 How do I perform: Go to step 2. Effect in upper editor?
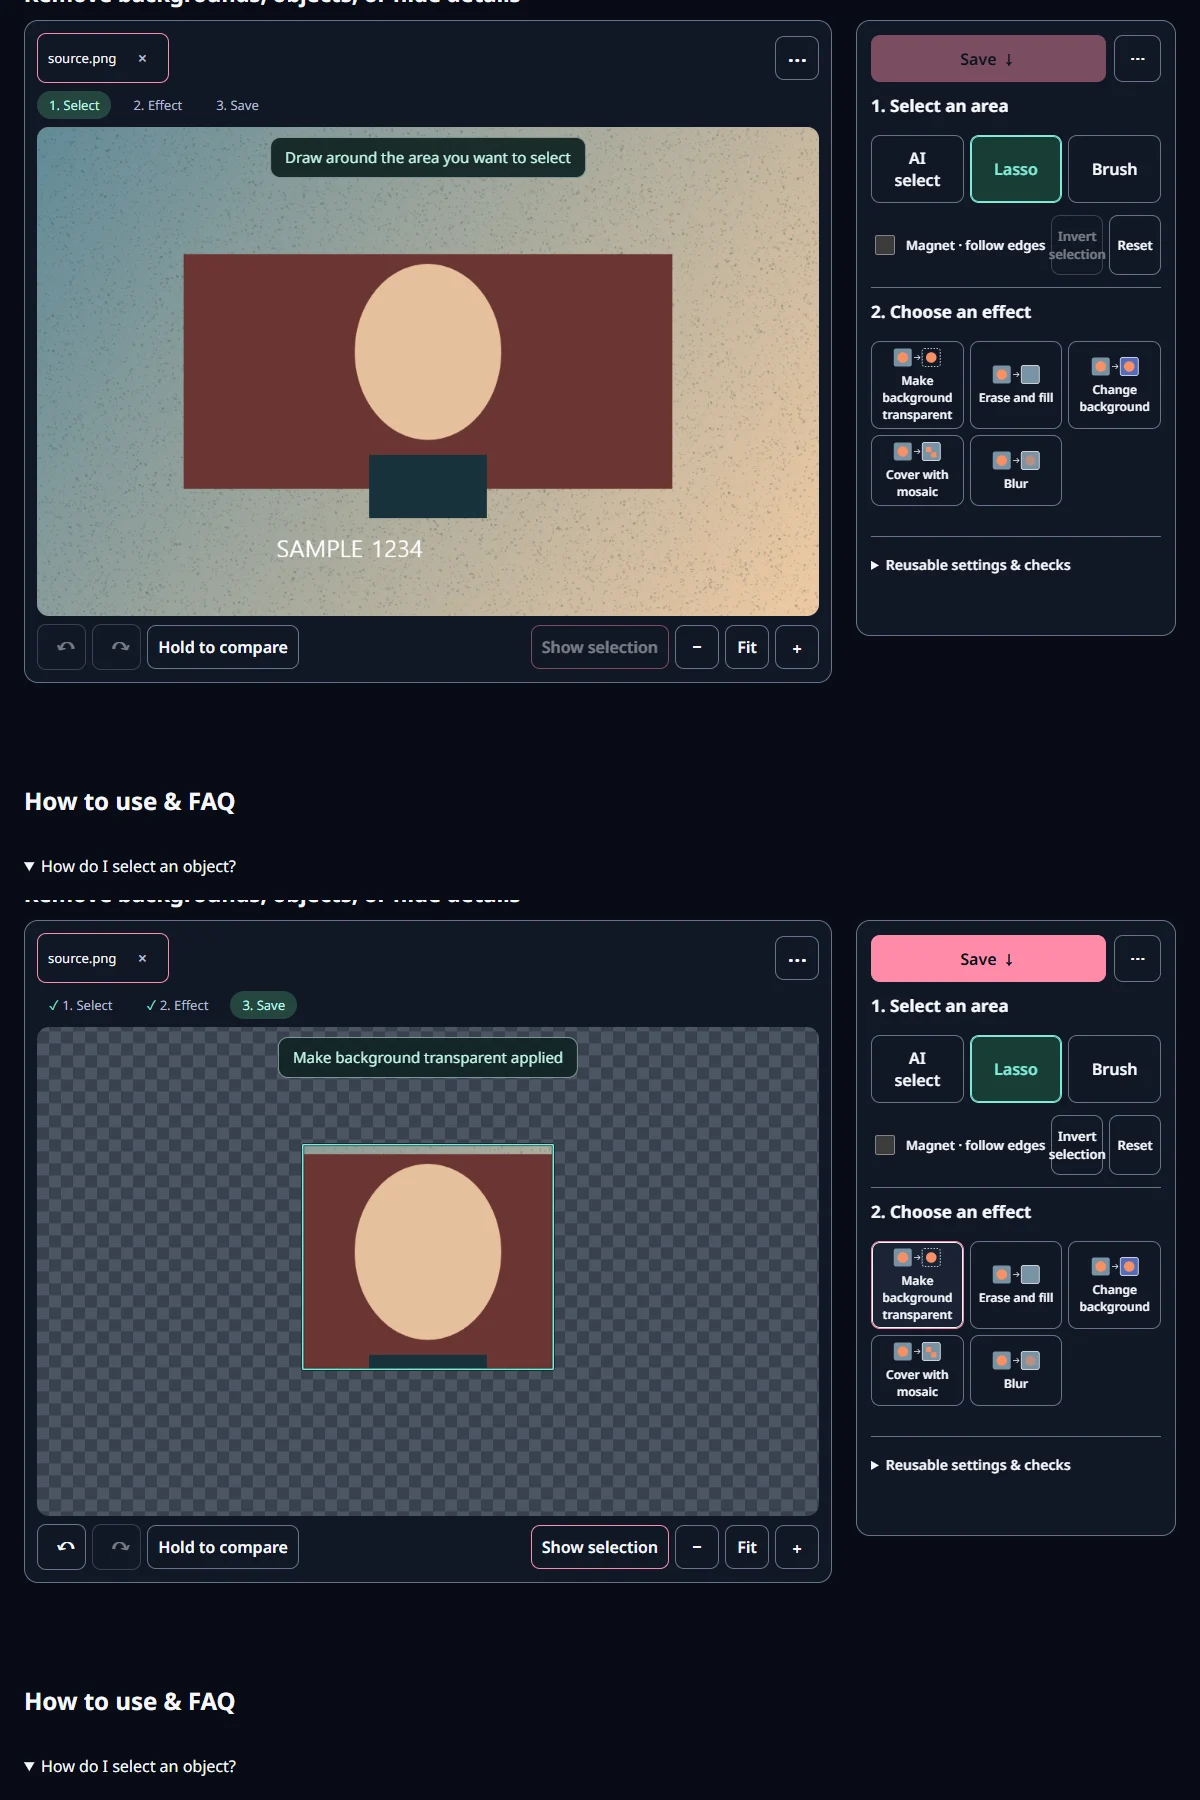tap(158, 105)
